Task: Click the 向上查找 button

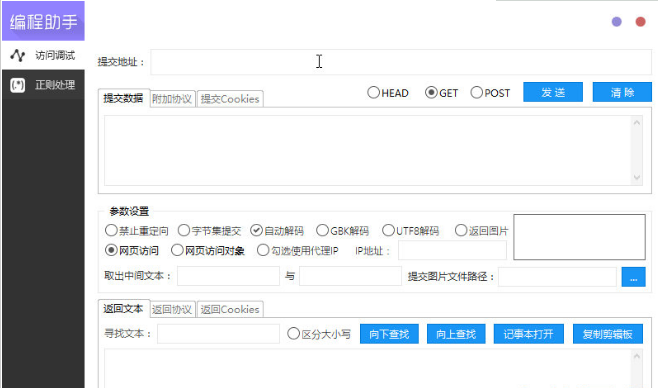Action: [456, 334]
